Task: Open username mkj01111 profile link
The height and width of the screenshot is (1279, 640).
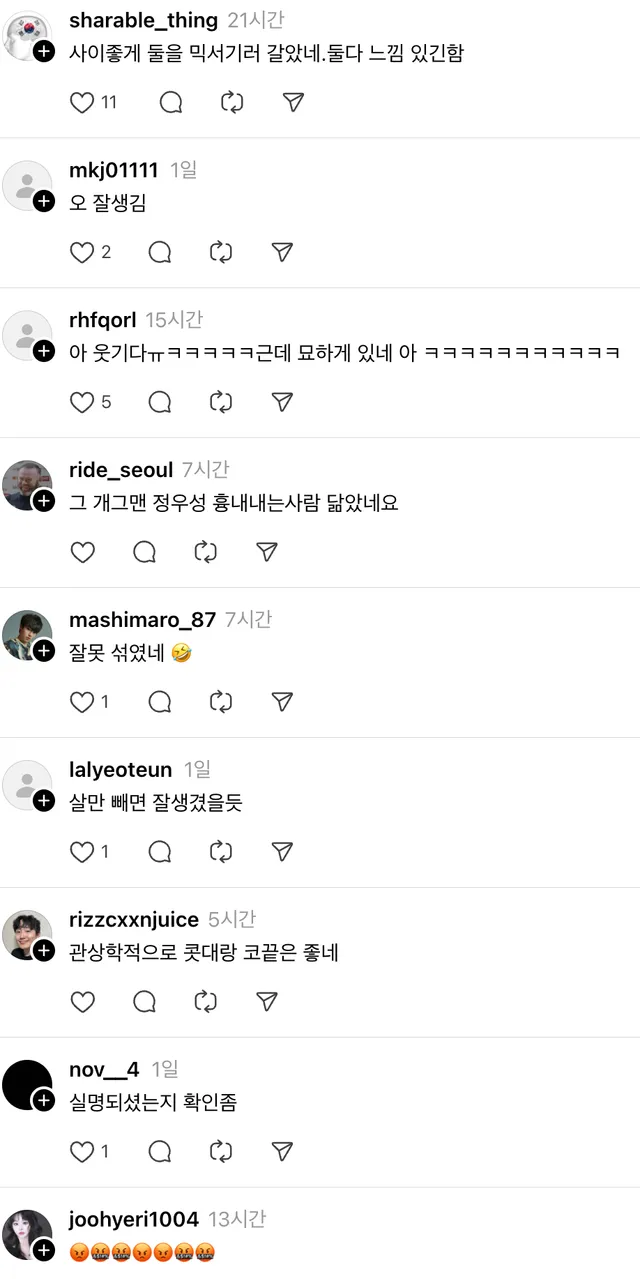Action: tap(114, 170)
